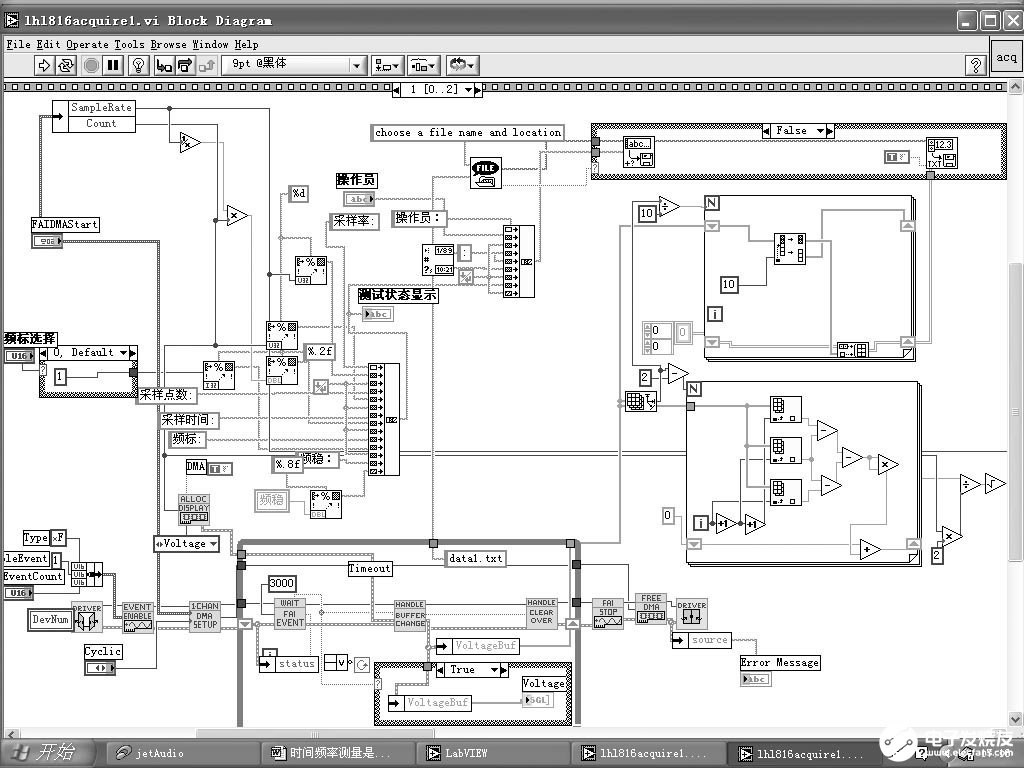Click the horizontal scrollbar left arrow
The image size is (1024, 768).
click(10, 735)
